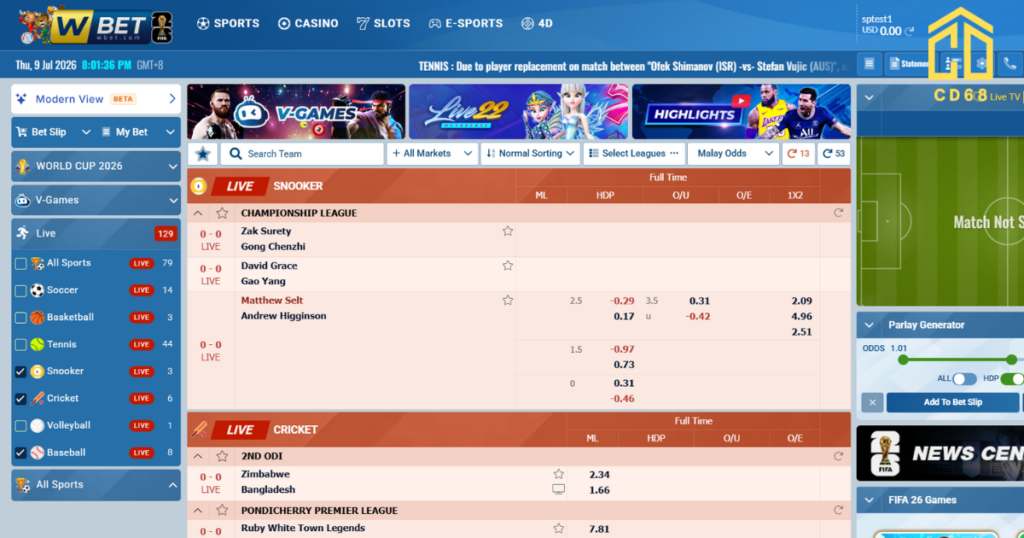Open the Malay Odds dropdown
This screenshot has height=538, width=1024.
[733, 153]
